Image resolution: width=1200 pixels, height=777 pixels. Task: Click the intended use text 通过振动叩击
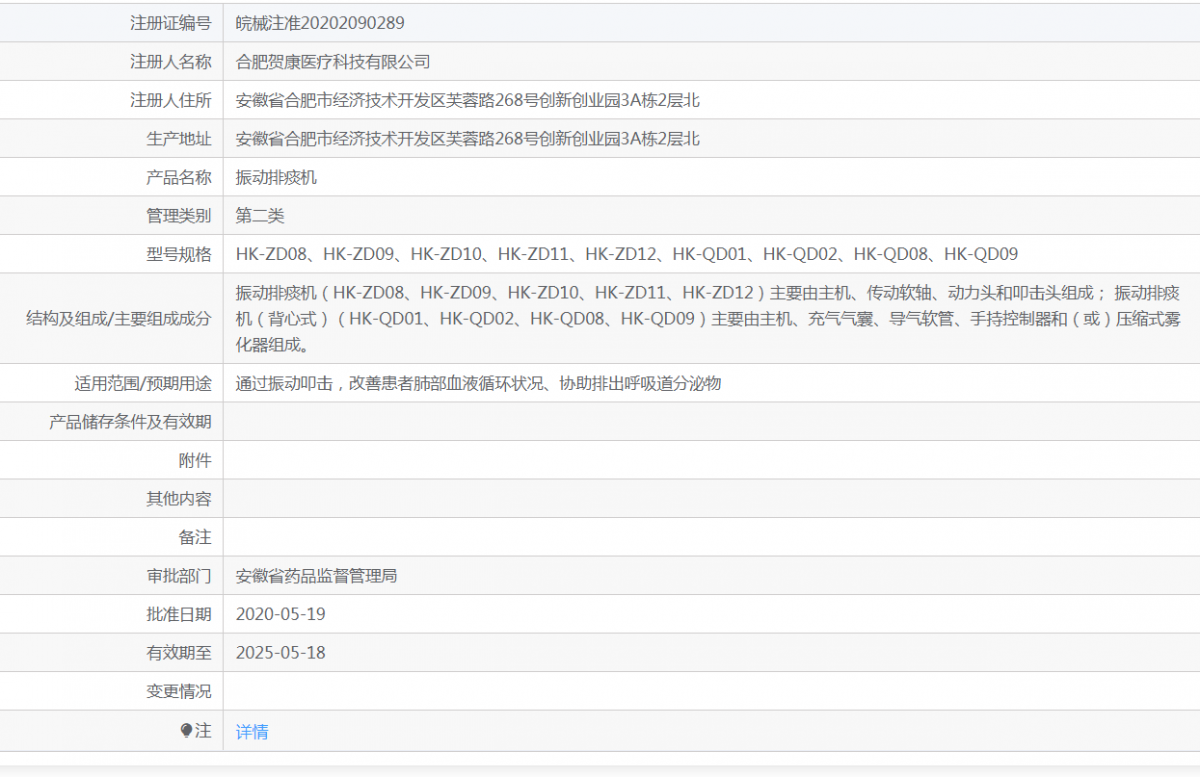[478, 383]
